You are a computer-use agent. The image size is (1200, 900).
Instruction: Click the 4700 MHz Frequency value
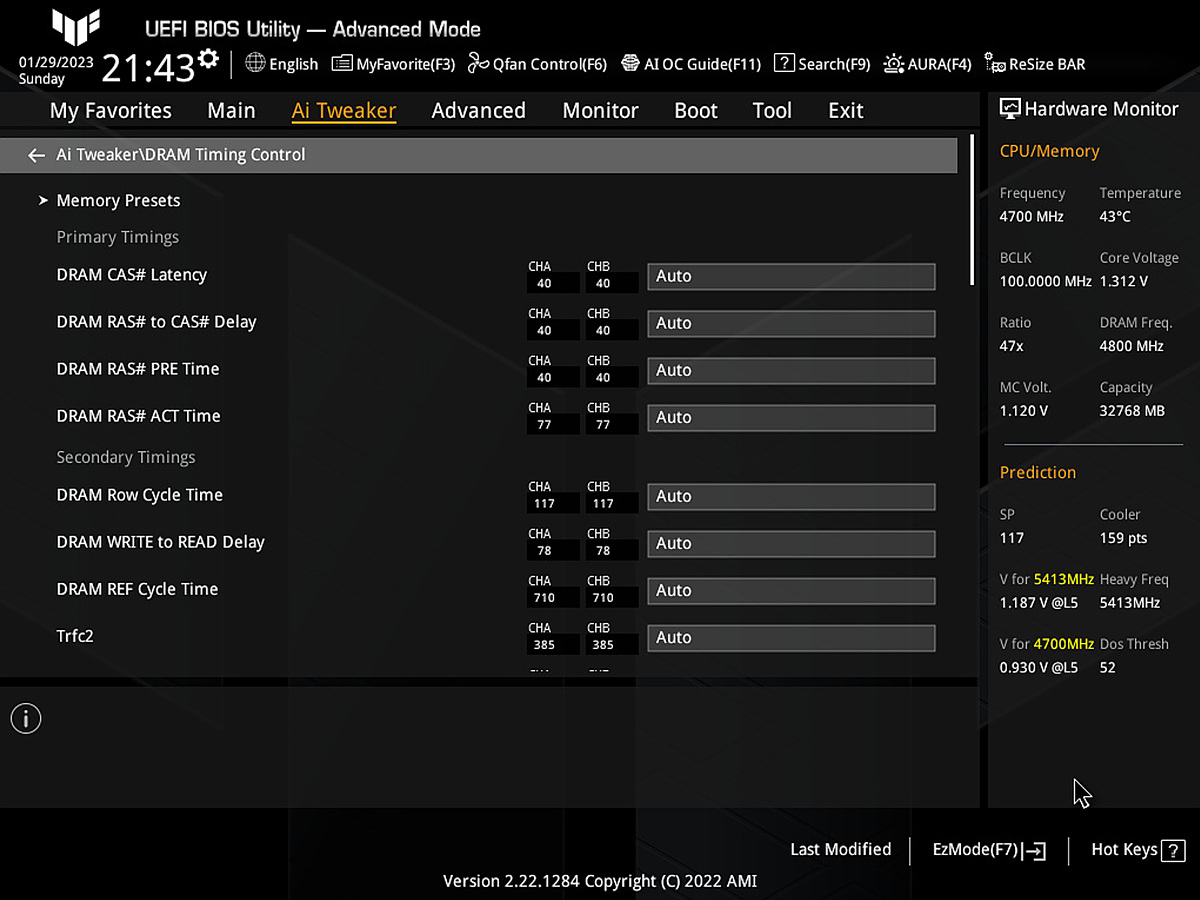click(1032, 217)
